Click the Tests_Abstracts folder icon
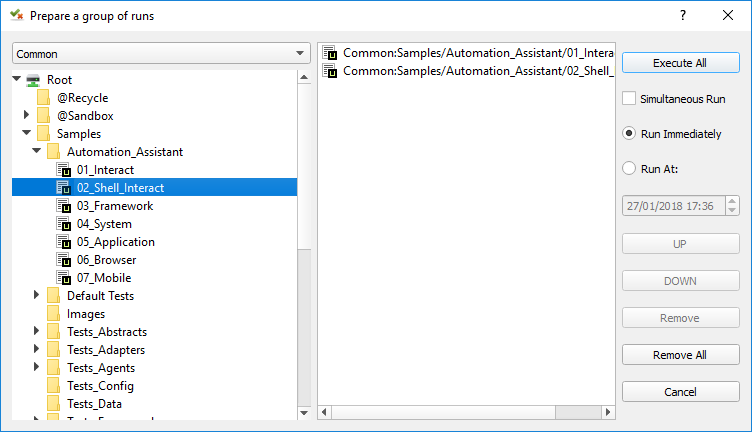 click(x=53, y=332)
